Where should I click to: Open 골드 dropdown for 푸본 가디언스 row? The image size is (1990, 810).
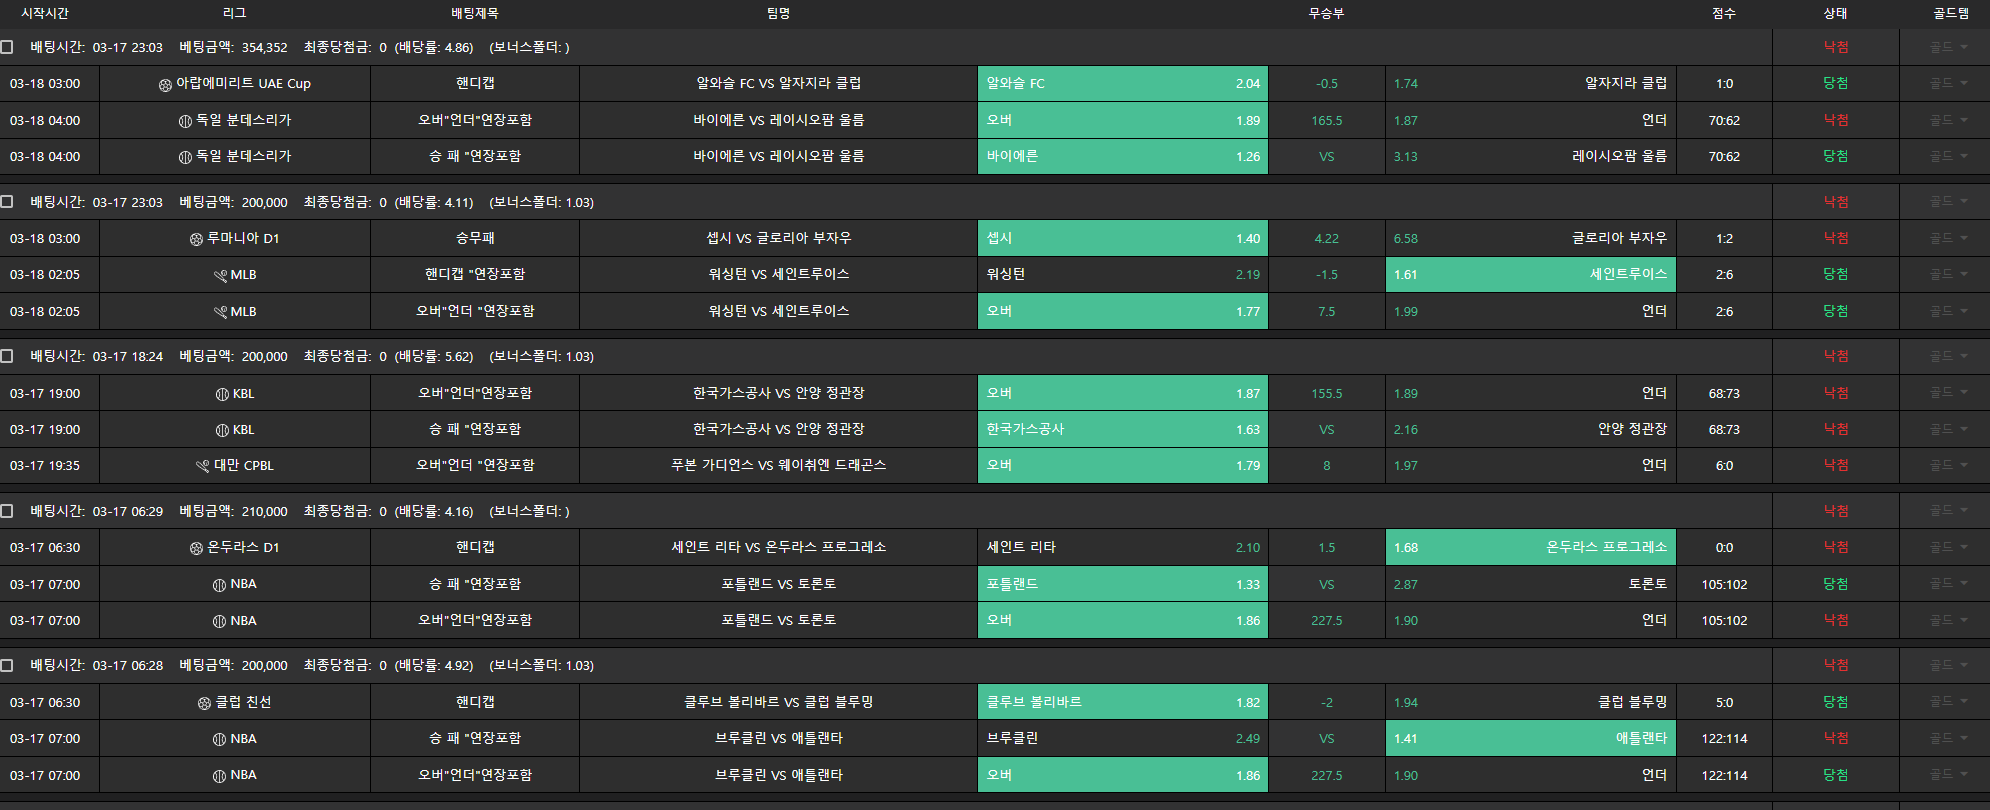(1948, 465)
